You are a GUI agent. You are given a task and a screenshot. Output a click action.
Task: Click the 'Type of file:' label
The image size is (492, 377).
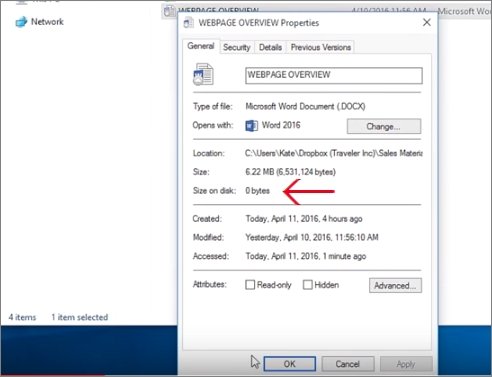coord(213,106)
